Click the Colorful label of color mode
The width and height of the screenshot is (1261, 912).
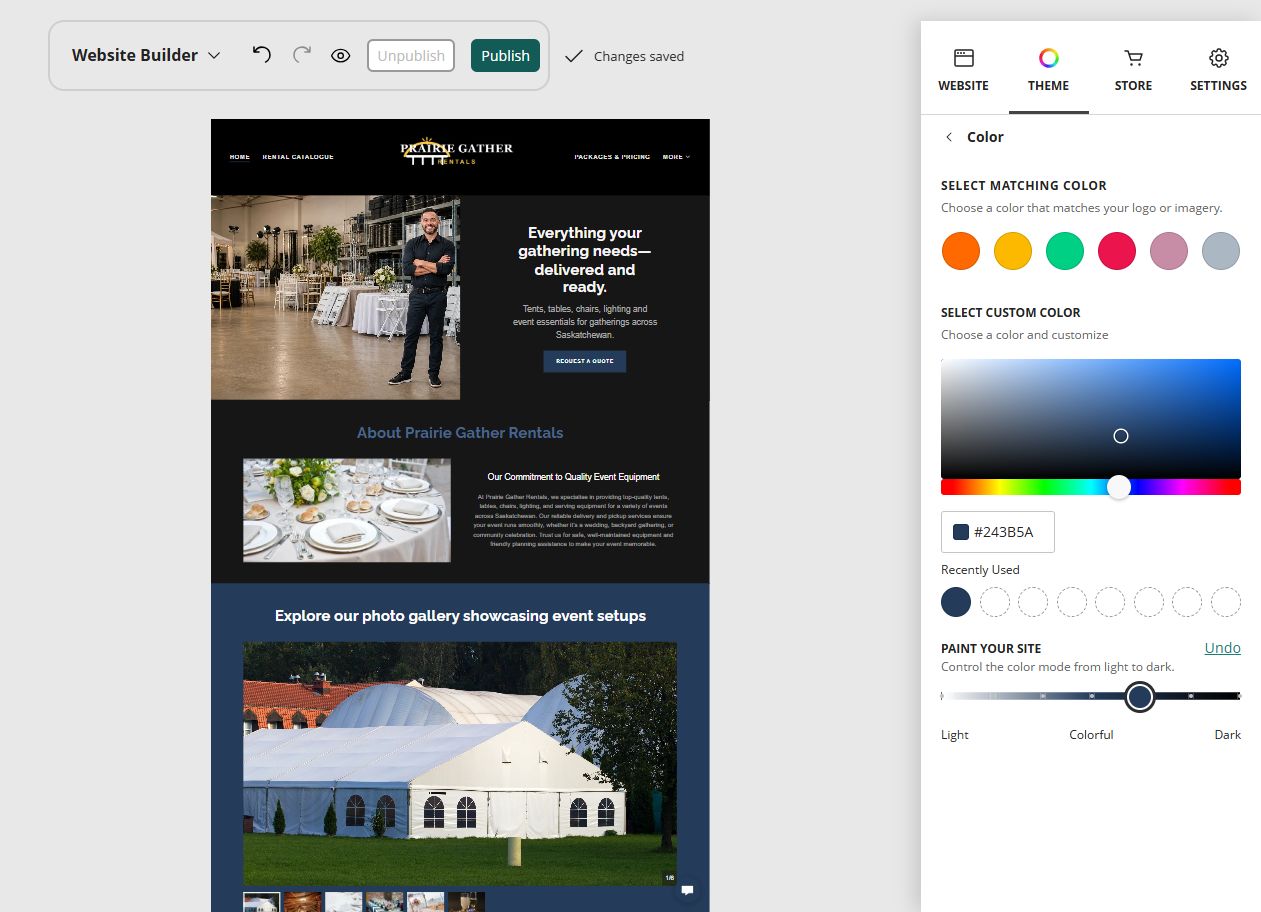point(1091,735)
